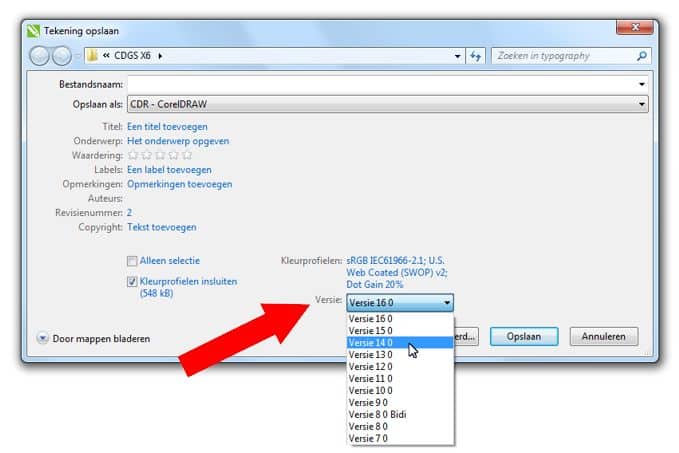Click the folder icon in the address bar
The image size is (679, 453).
point(92,56)
